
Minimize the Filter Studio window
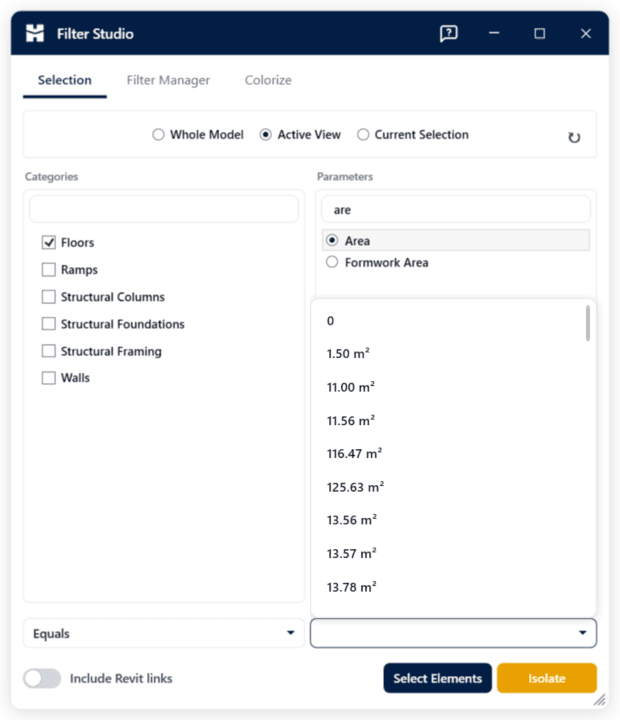coord(494,33)
